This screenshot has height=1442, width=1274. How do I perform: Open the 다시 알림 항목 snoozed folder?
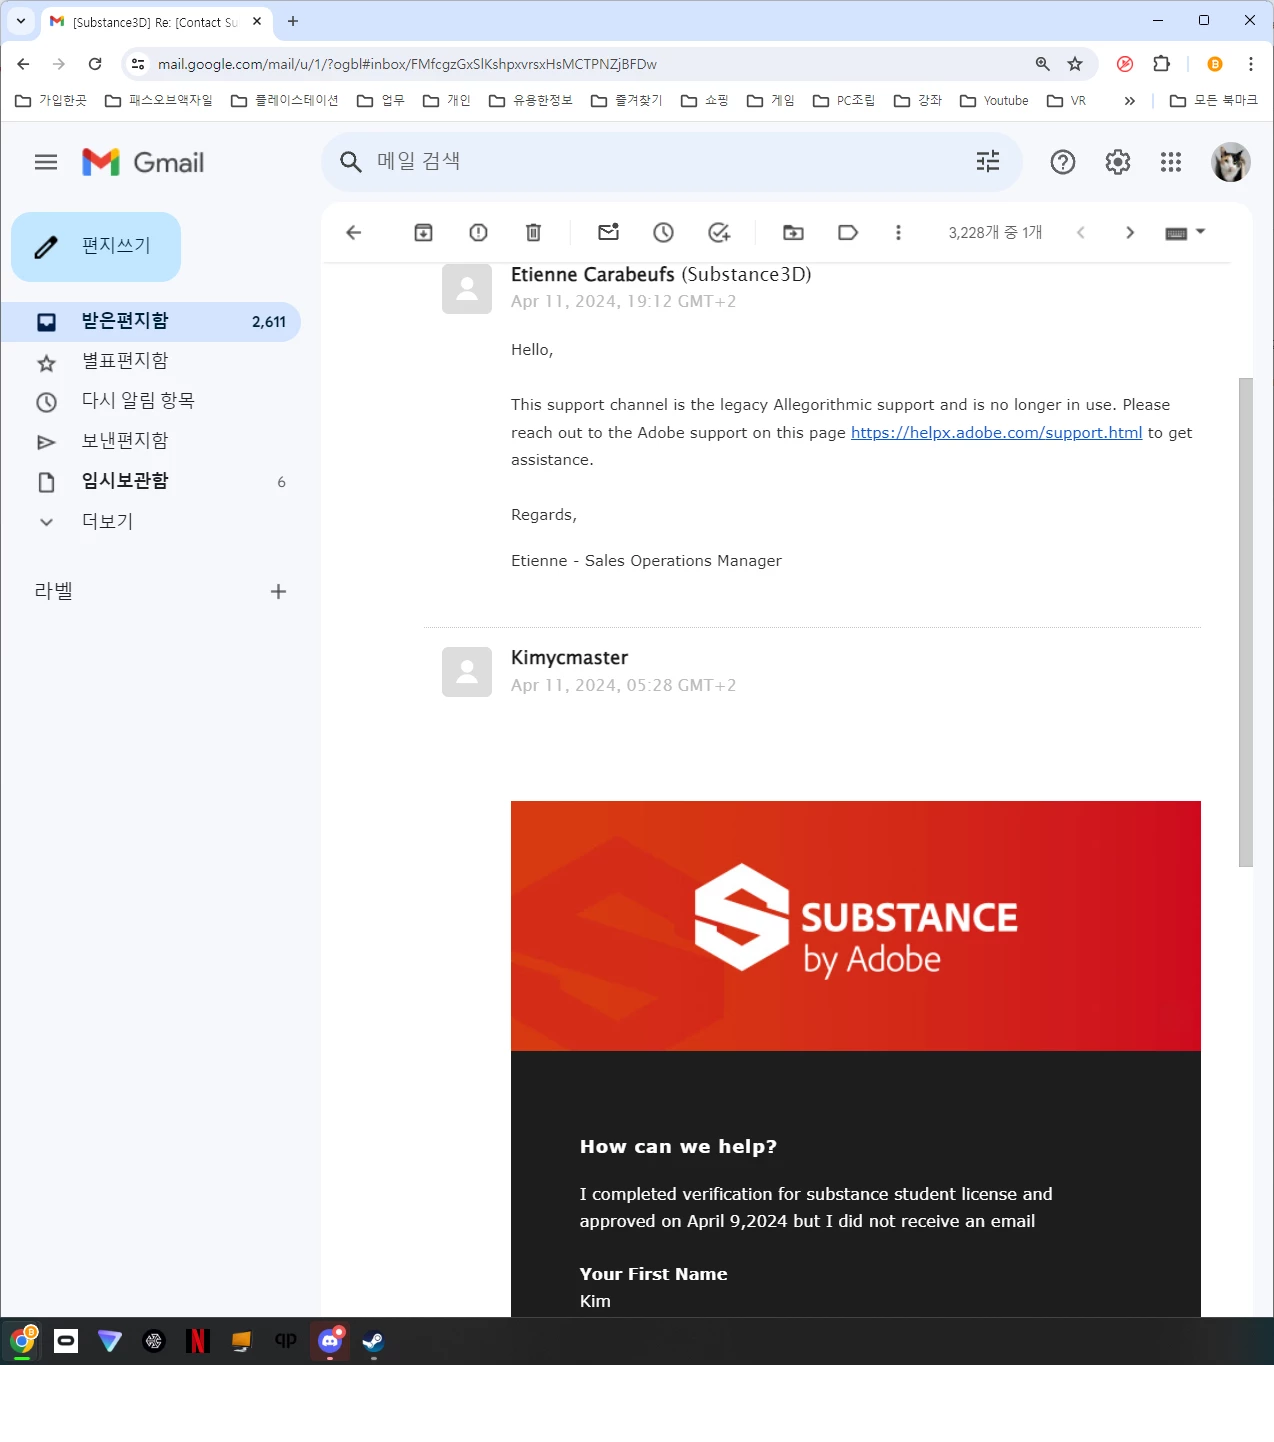coord(150,402)
